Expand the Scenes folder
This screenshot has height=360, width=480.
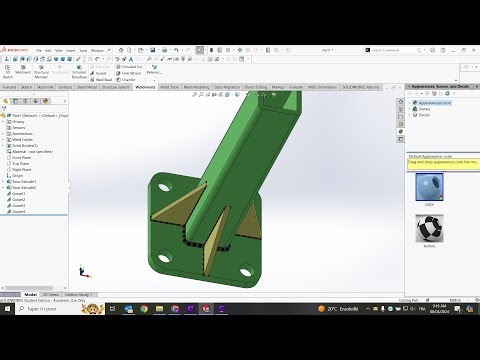410,109
